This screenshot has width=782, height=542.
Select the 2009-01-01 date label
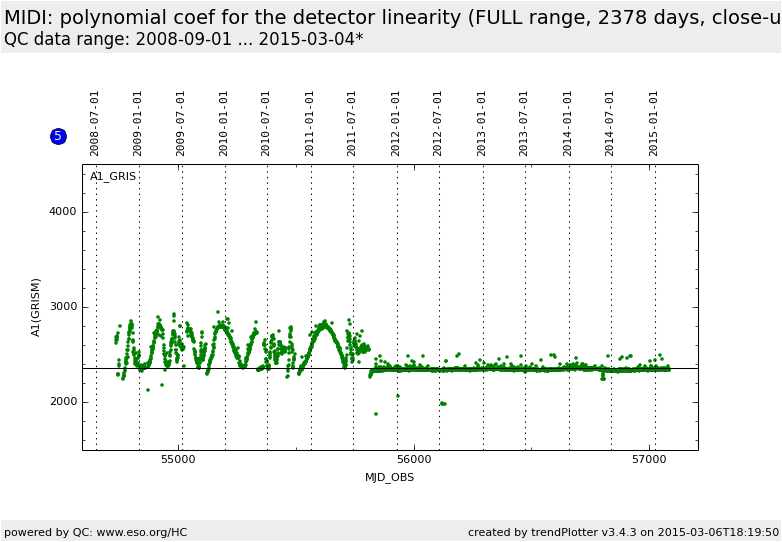(x=138, y=123)
